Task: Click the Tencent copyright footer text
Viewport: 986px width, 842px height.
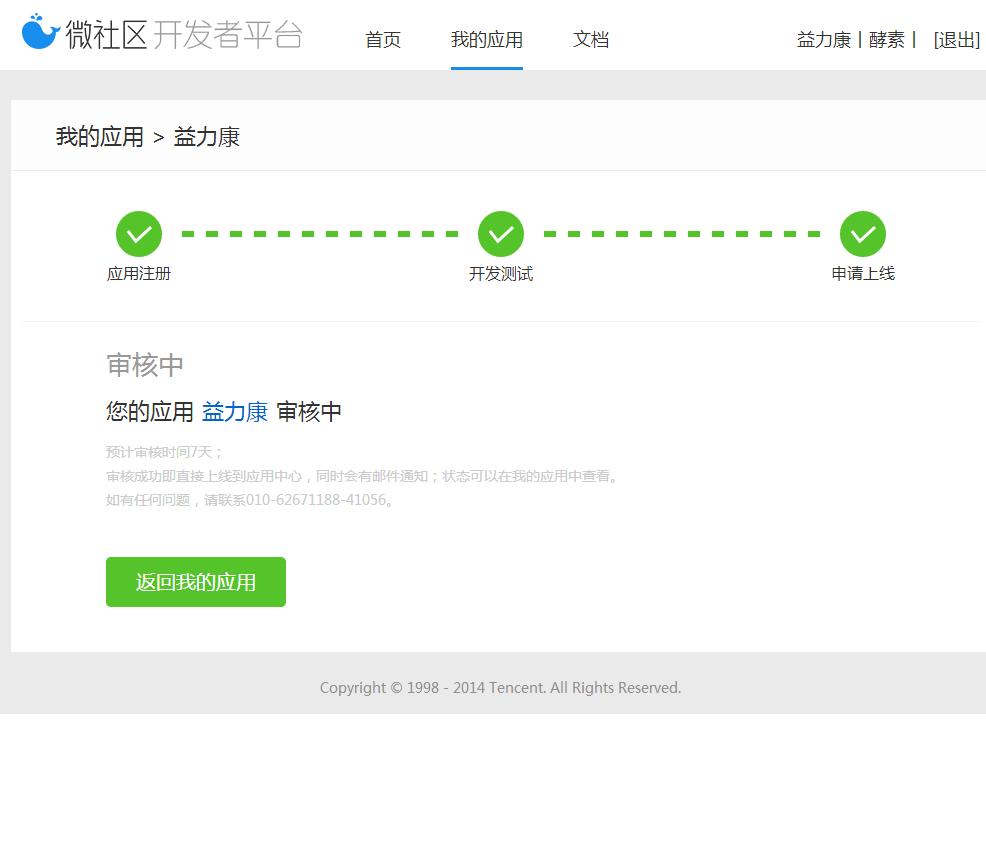Action: click(501, 687)
